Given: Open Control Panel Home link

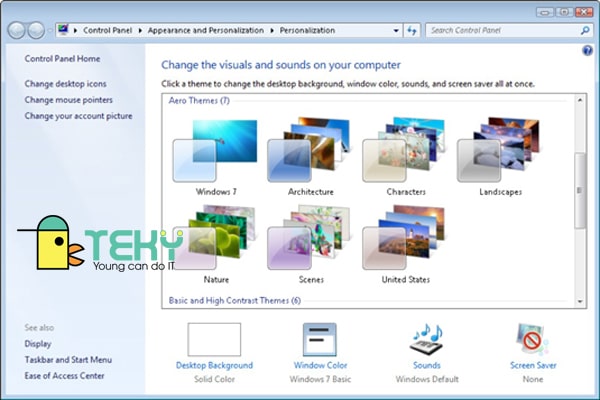Looking at the screenshot, I should tap(62, 59).
